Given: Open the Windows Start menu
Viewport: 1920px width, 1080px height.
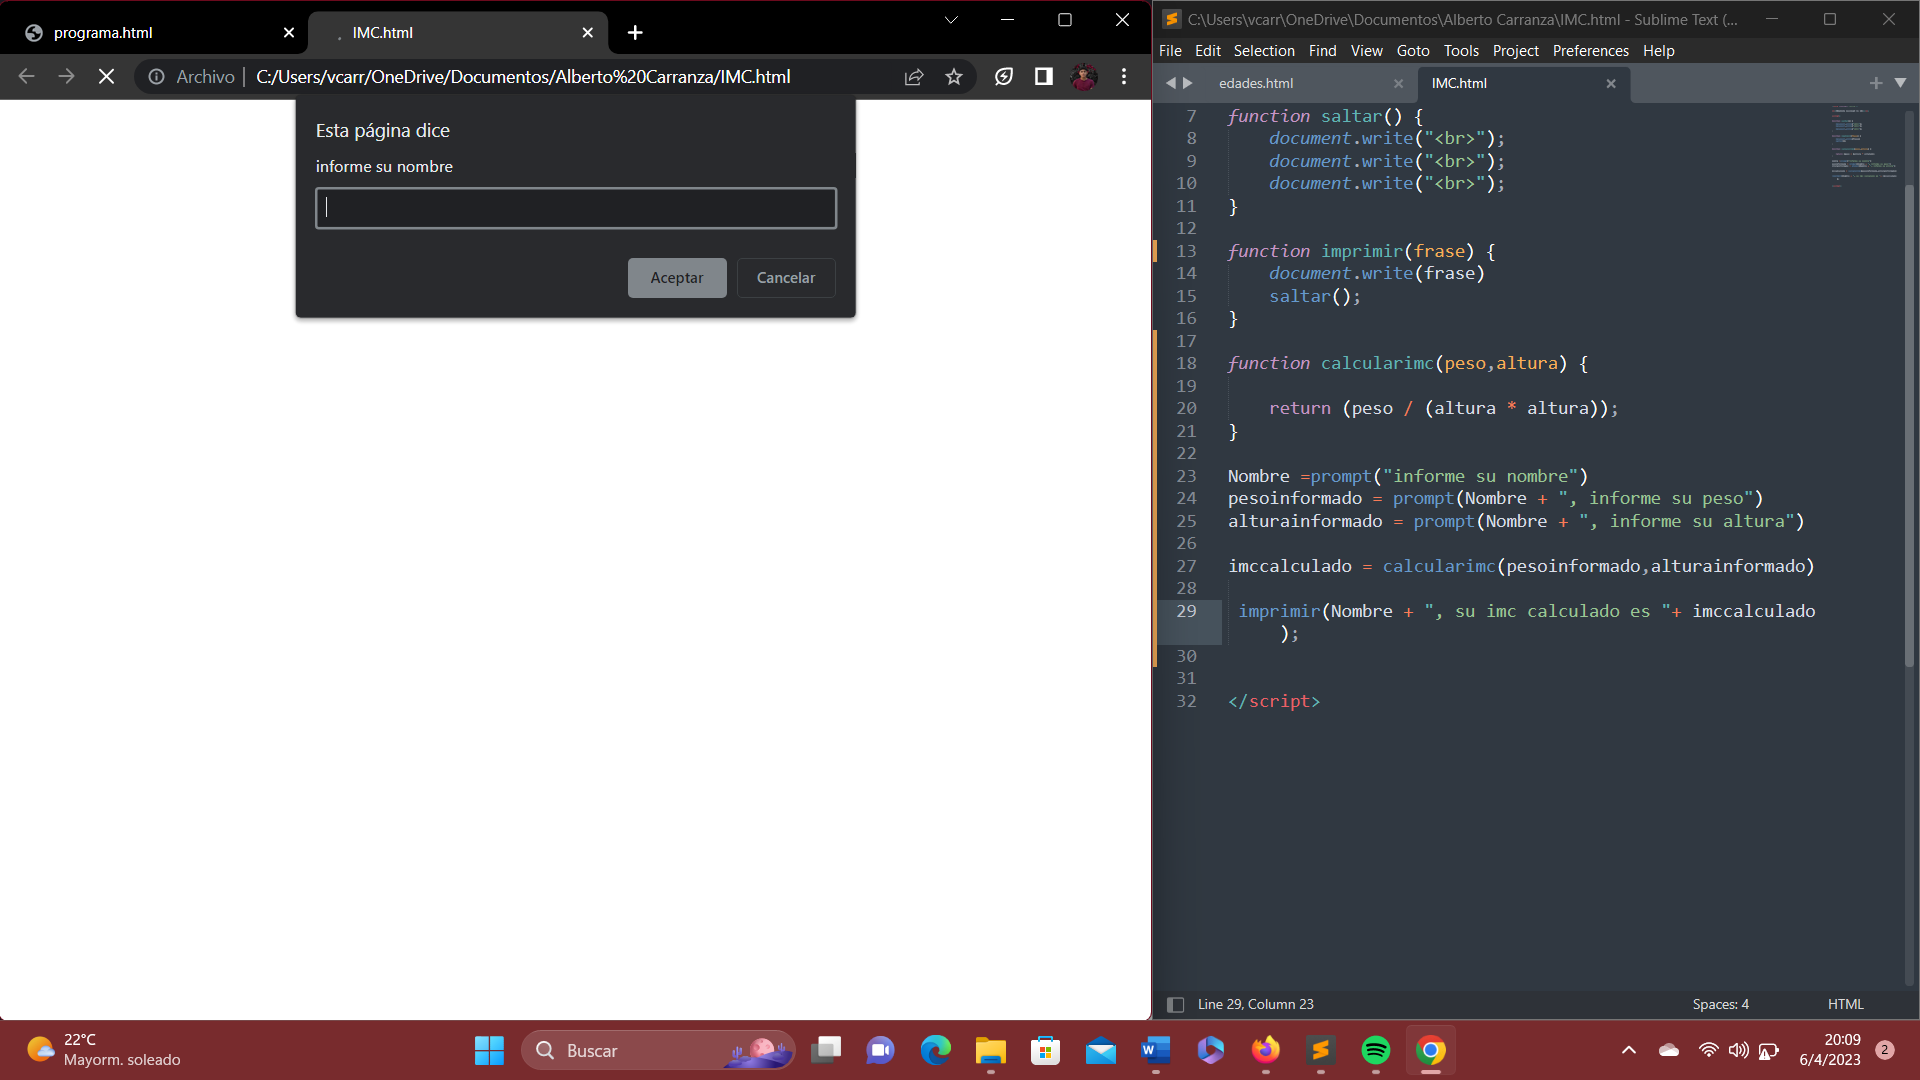Looking at the screenshot, I should pyautogui.click(x=489, y=1050).
